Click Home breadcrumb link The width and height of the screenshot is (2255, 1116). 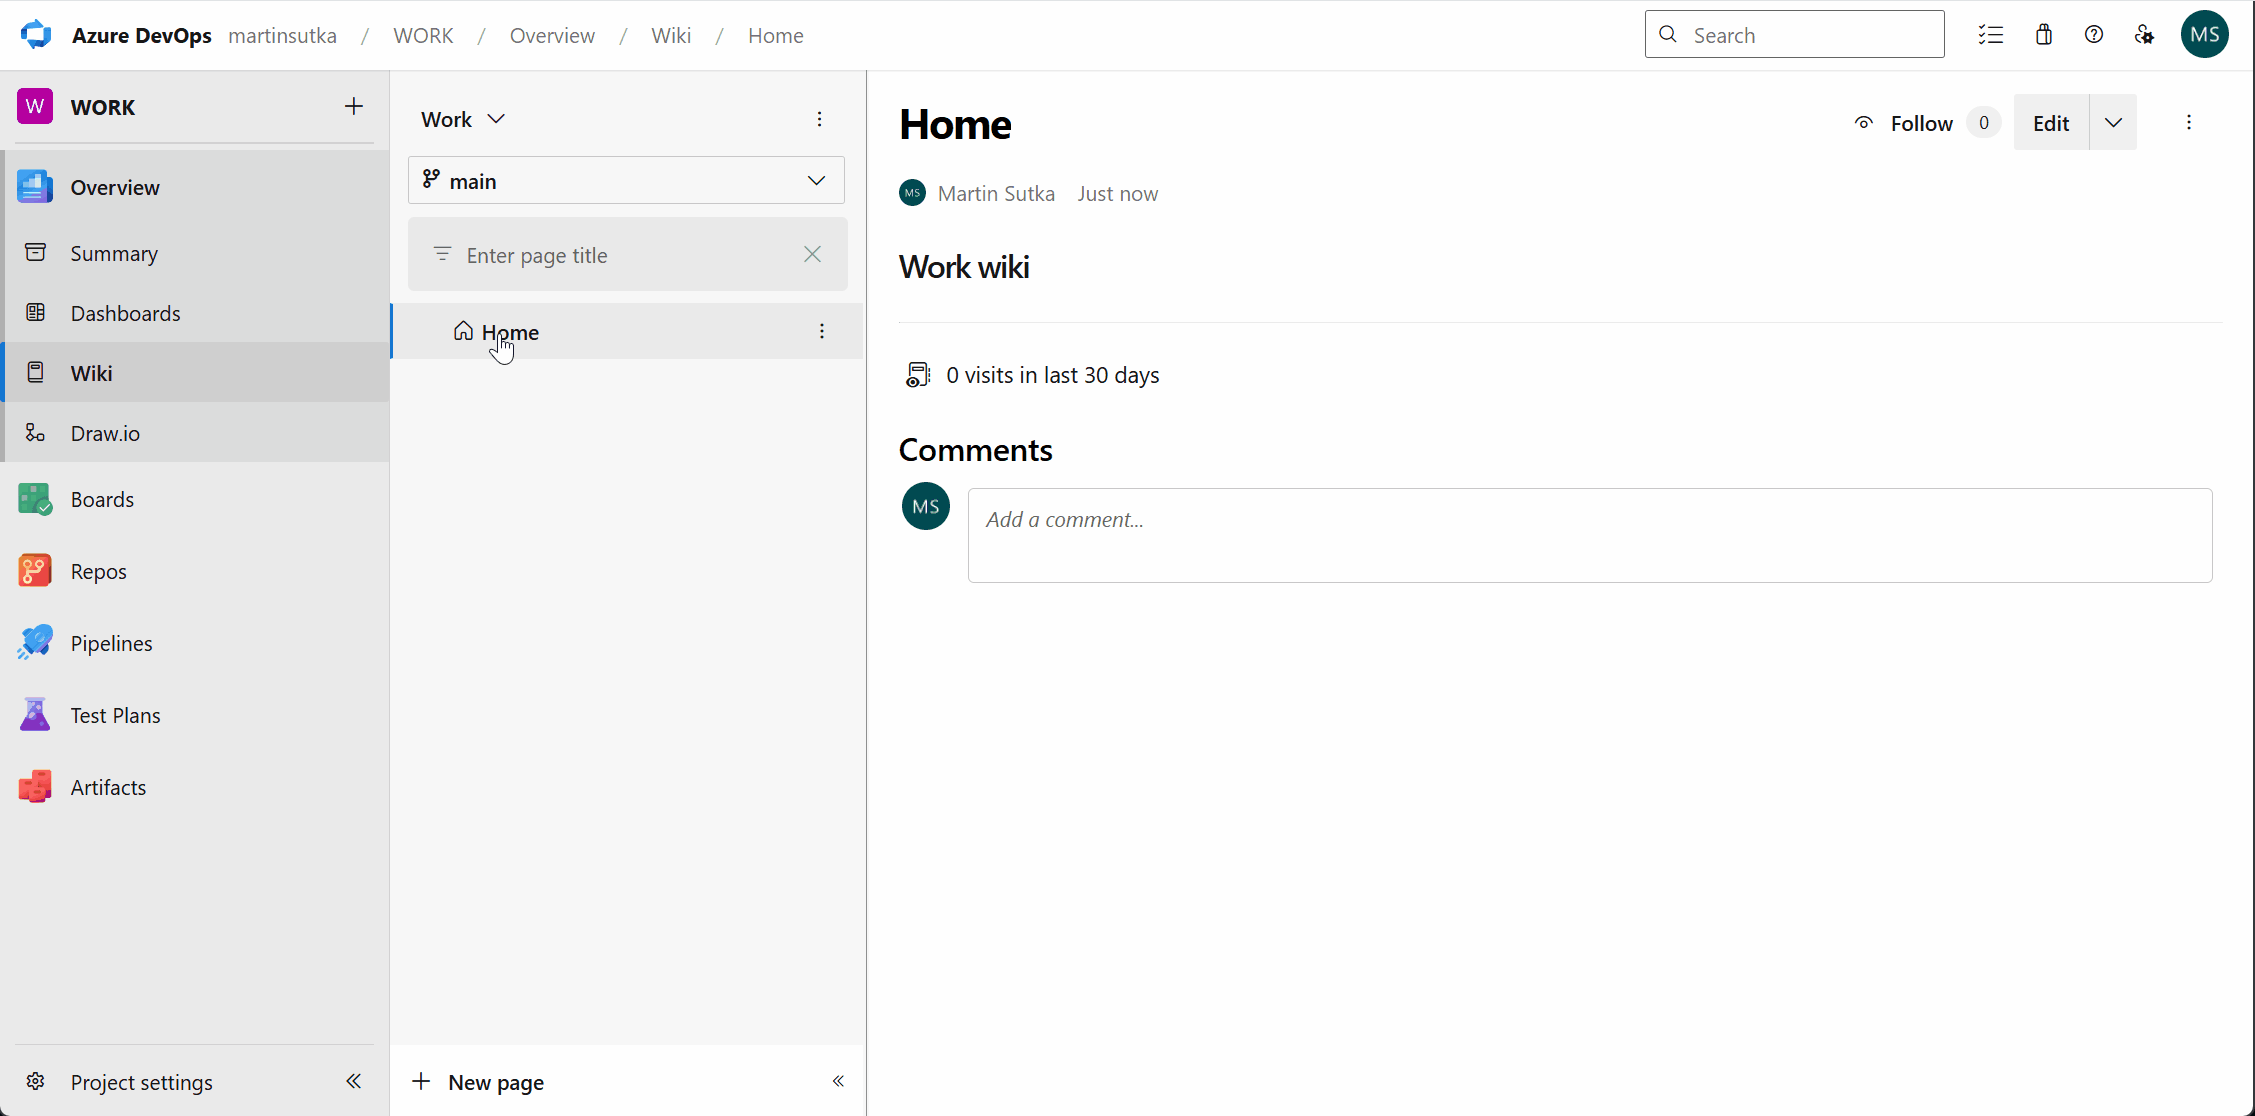776,35
